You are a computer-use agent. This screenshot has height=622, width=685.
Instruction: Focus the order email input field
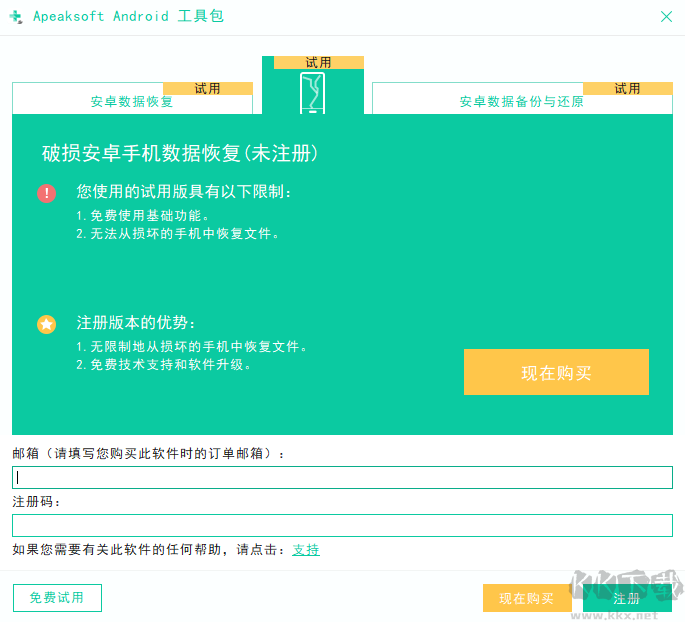pyautogui.click(x=342, y=477)
